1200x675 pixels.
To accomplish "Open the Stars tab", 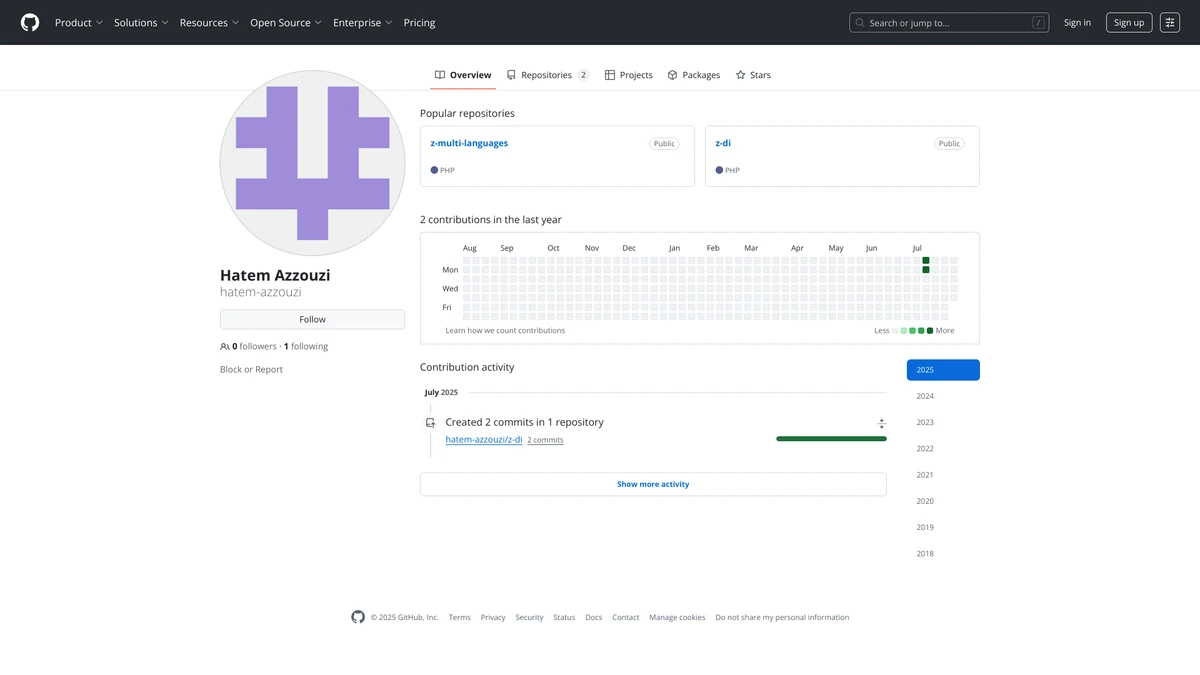I will [x=753, y=75].
